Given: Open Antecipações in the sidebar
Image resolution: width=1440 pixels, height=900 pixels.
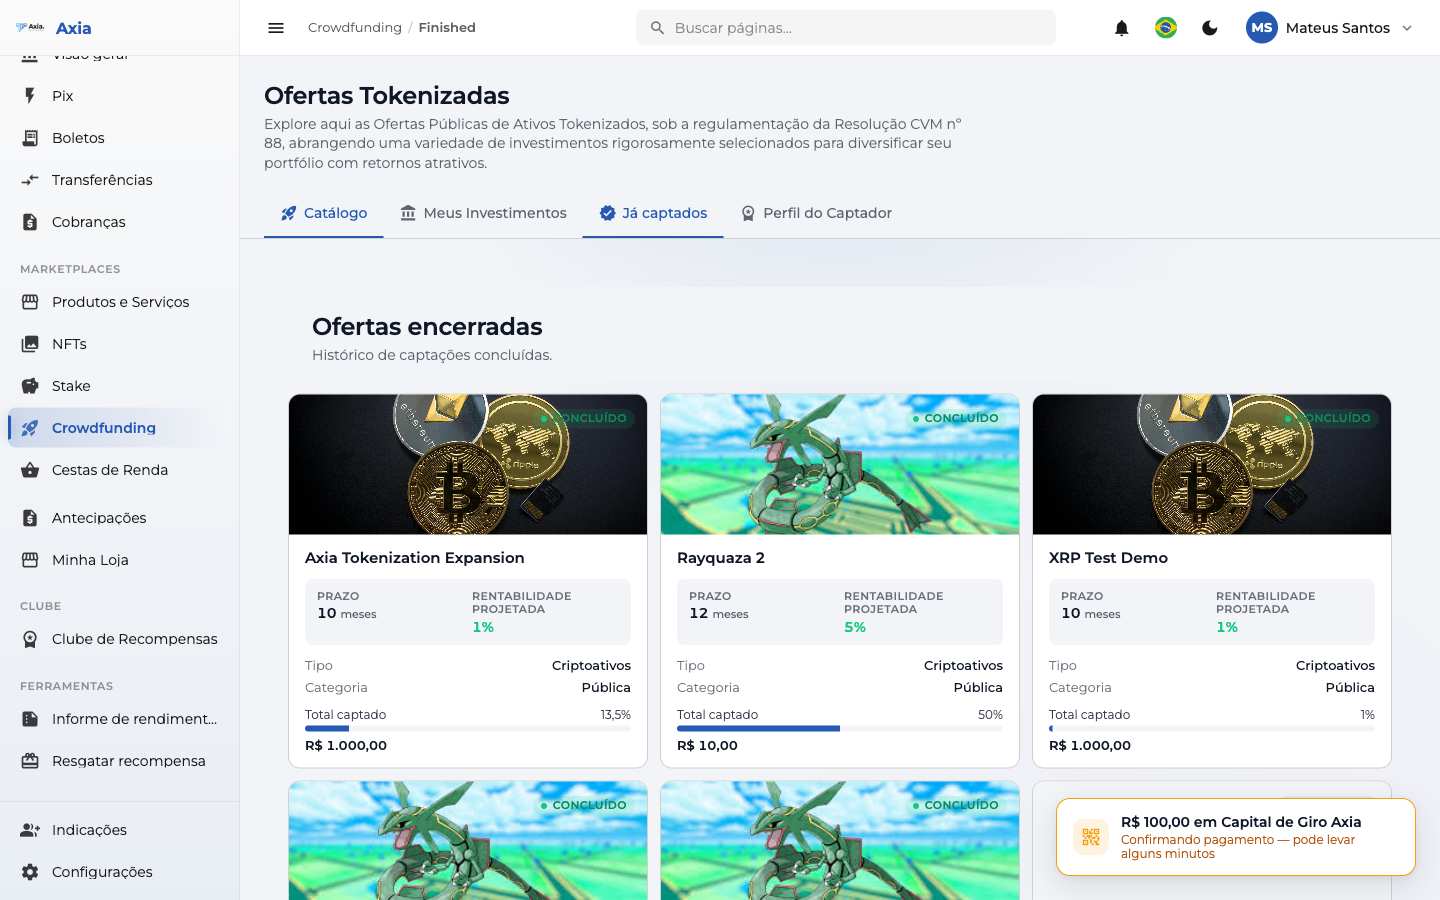Looking at the screenshot, I should point(120,518).
